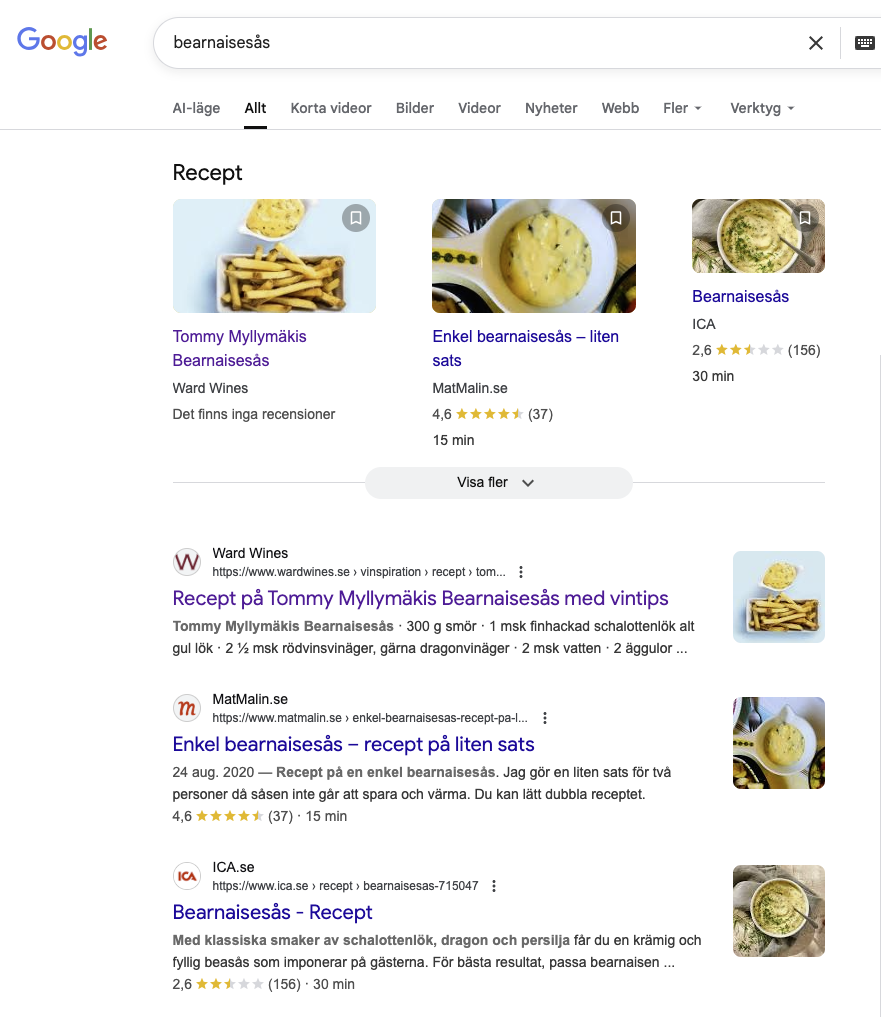
Task: Click the MatMalin.se site favicon
Action: (187, 708)
